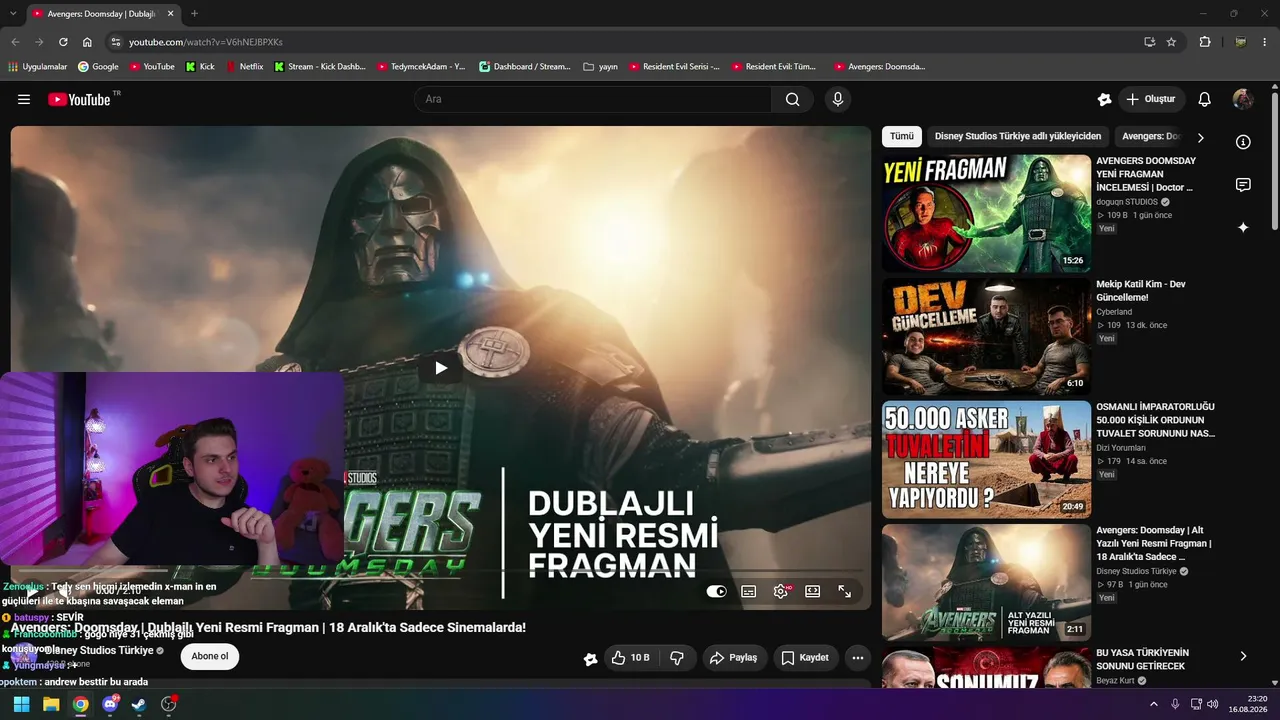Open Discord from the taskbar

[x=110, y=704]
